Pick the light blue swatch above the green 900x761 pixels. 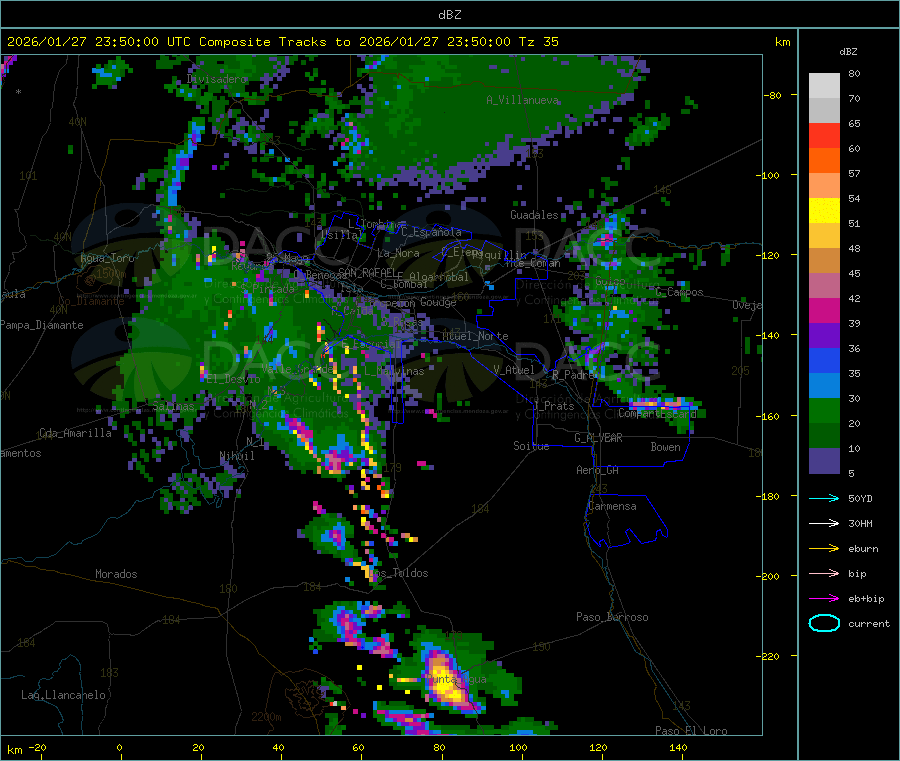tap(824, 386)
